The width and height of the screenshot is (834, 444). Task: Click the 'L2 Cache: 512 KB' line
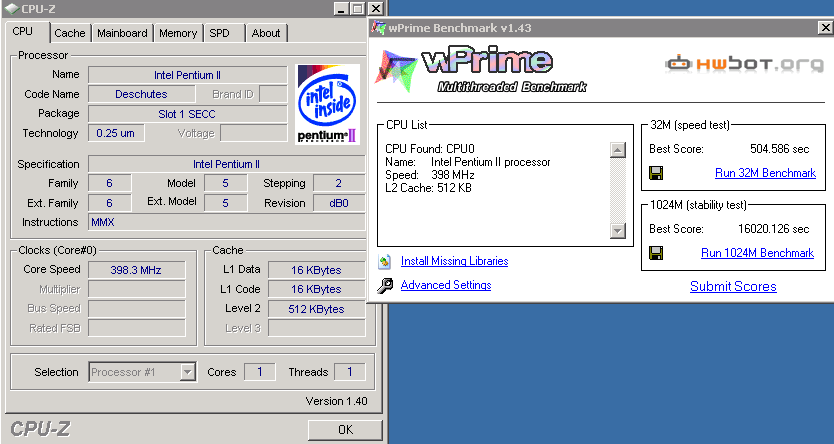pos(428,188)
